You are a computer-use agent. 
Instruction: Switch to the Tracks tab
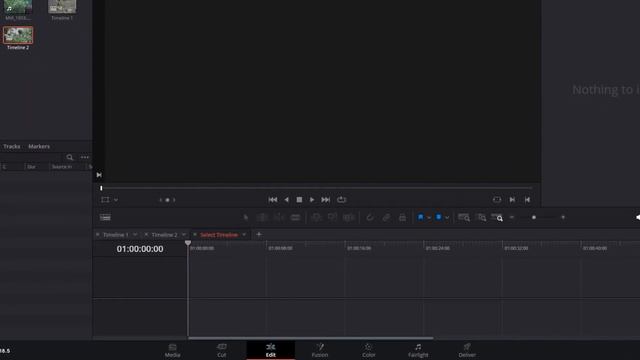[12, 146]
